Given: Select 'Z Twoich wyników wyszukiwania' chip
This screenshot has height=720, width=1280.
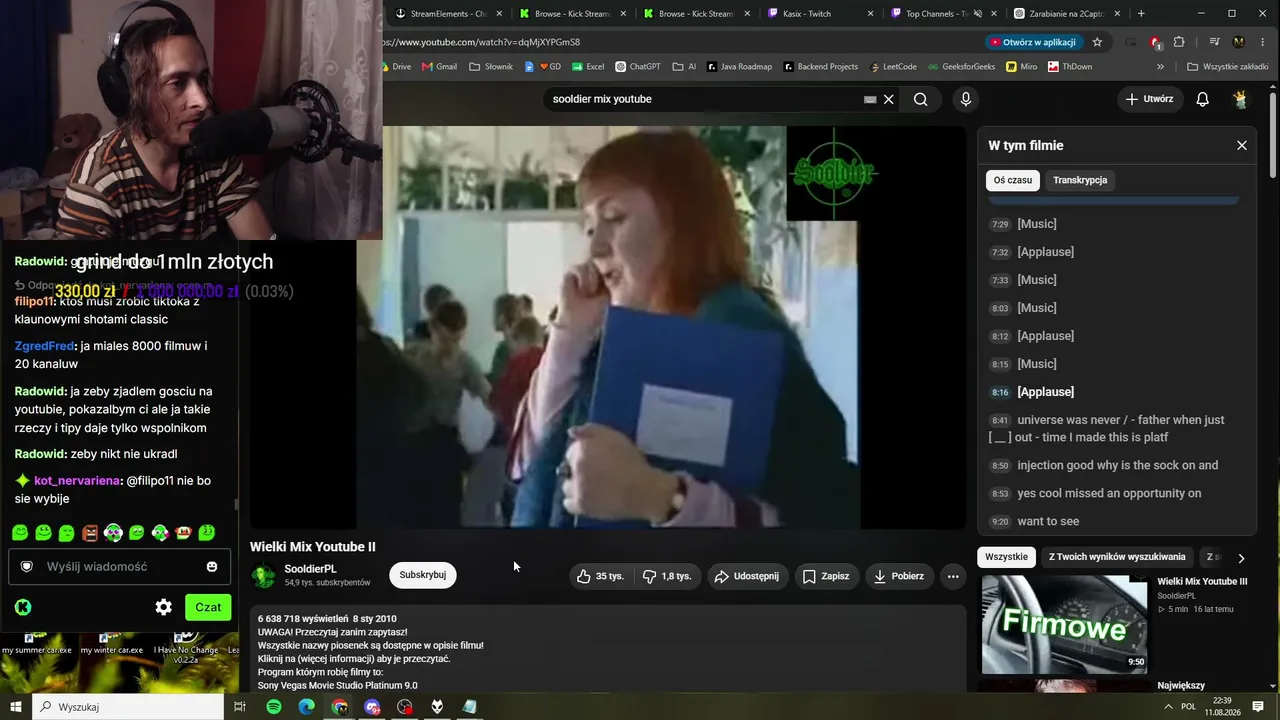Looking at the screenshot, I should pos(1117,557).
